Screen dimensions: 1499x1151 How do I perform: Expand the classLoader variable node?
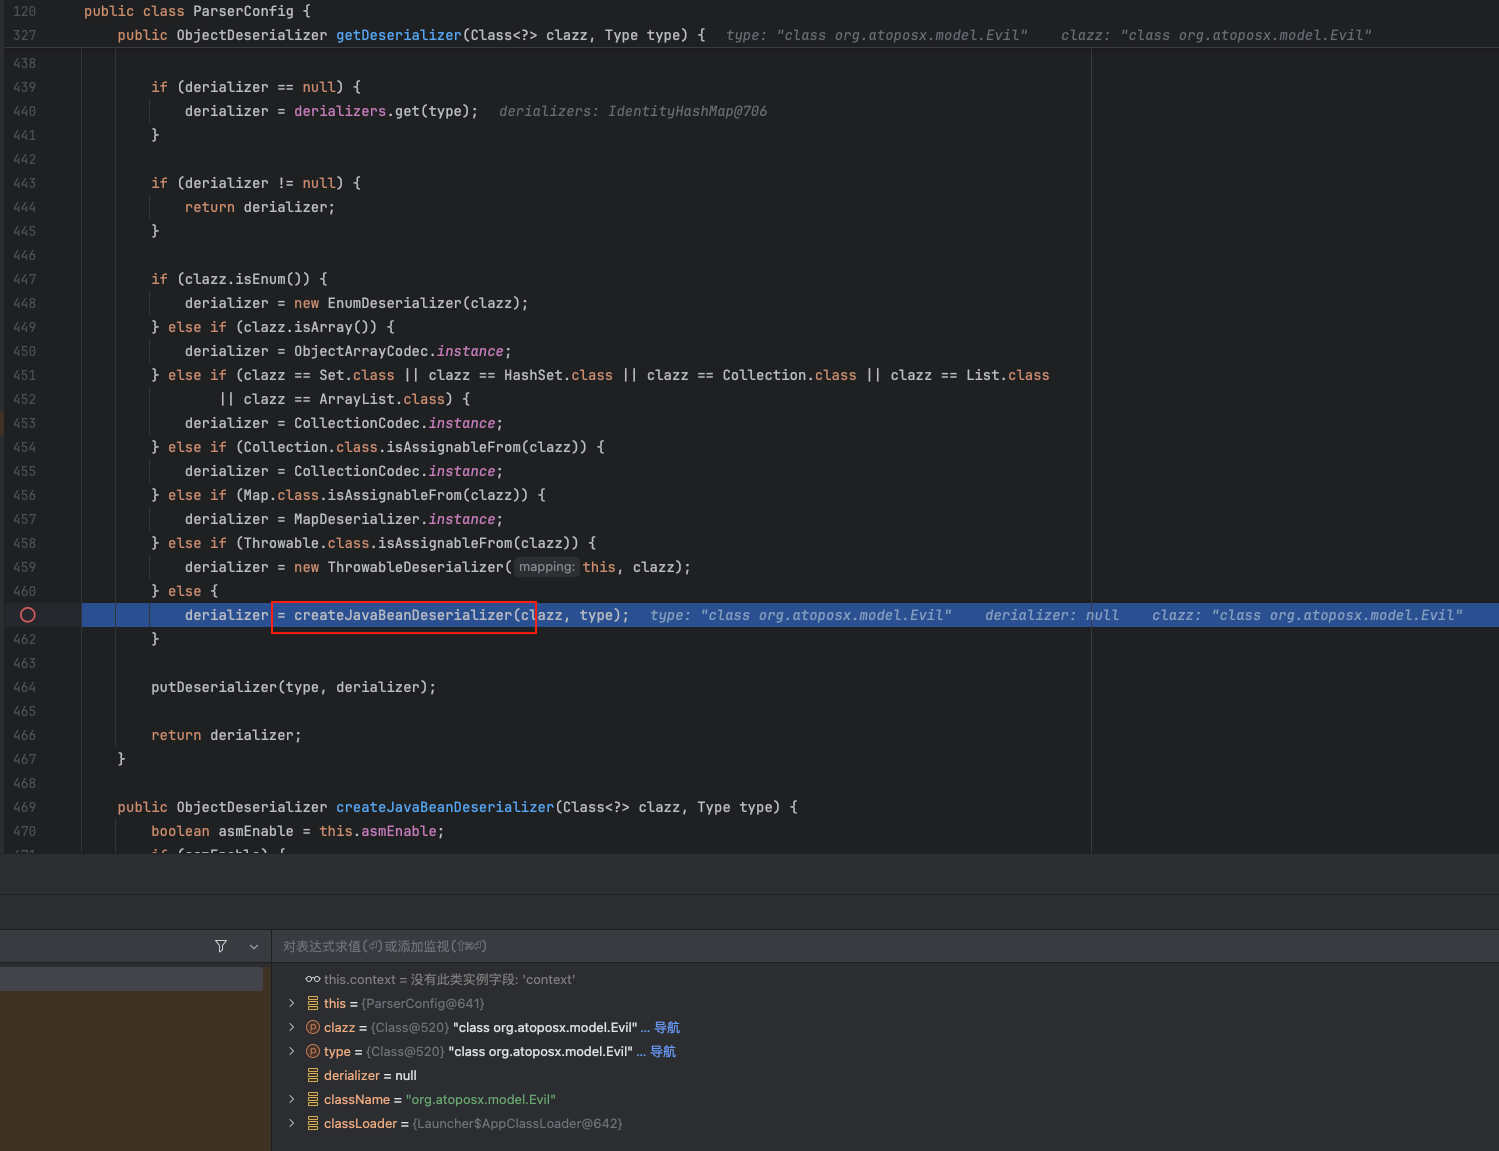[x=292, y=1123]
